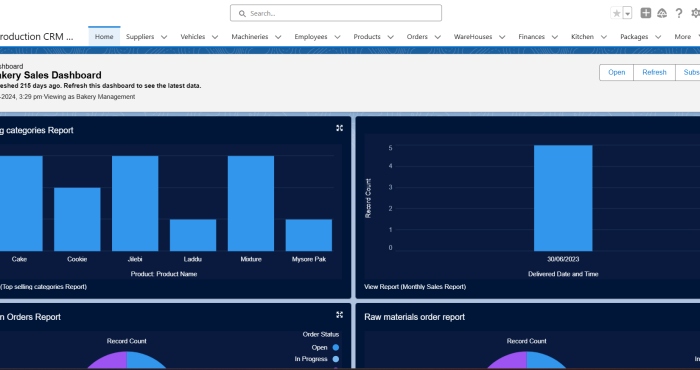This screenshot has height=370, width=700.
Task: Open the Kitchen tab chevron menu
Action: 604,37
